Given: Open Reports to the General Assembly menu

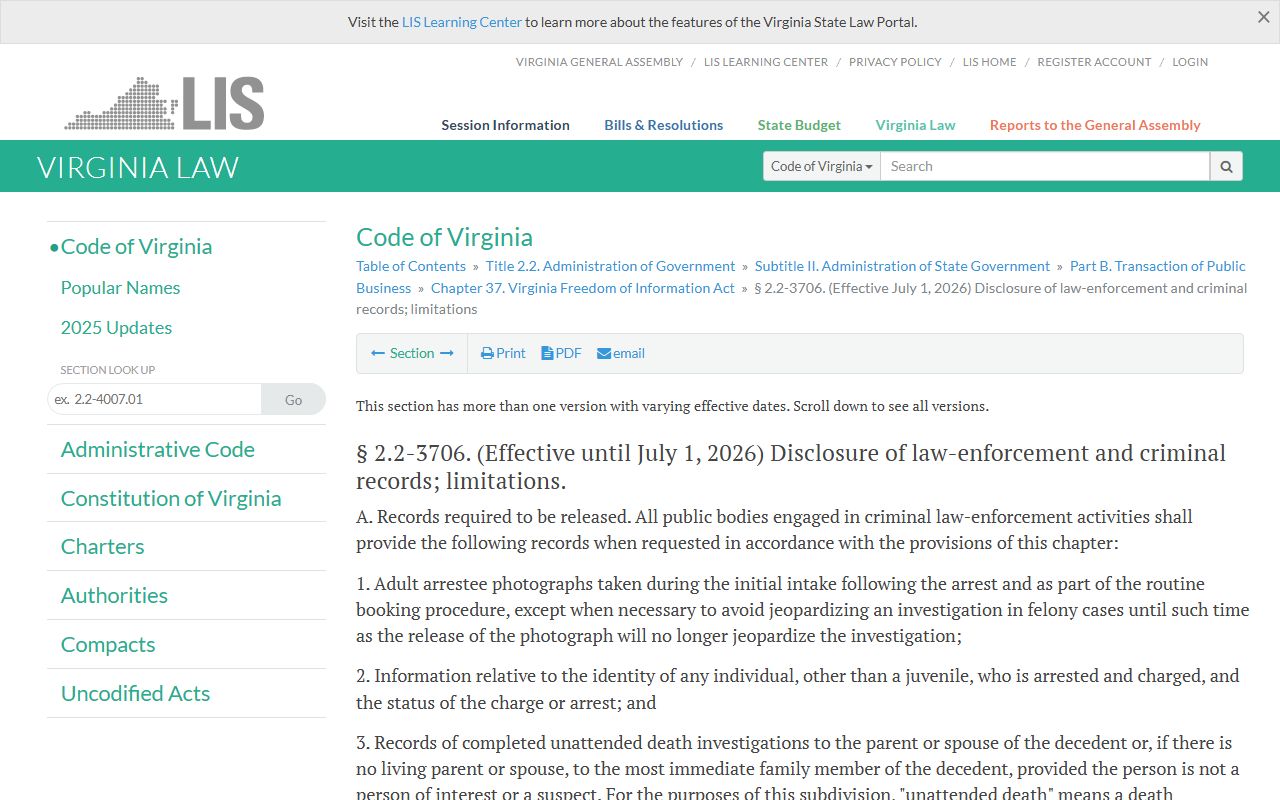Looking at the screenshot, I should 1095,125.
